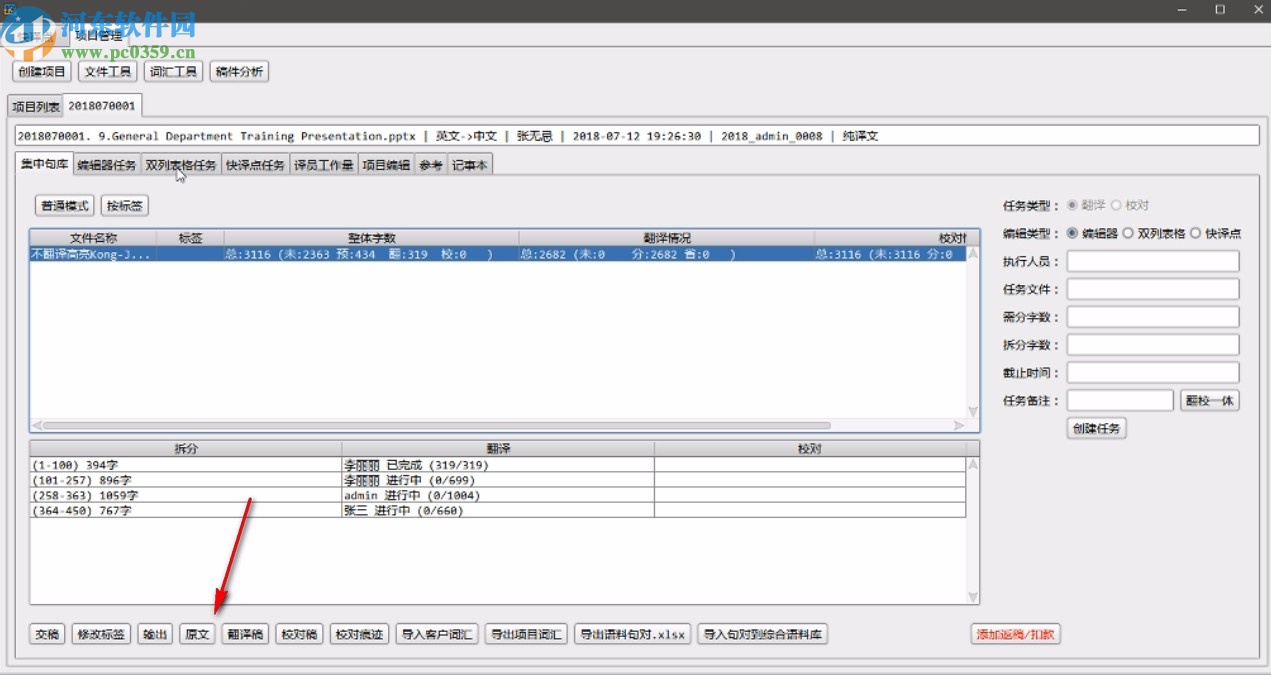The image size is (1271, 675).
Task: Select the highlighted file row in the table
Action: point(498,254)
